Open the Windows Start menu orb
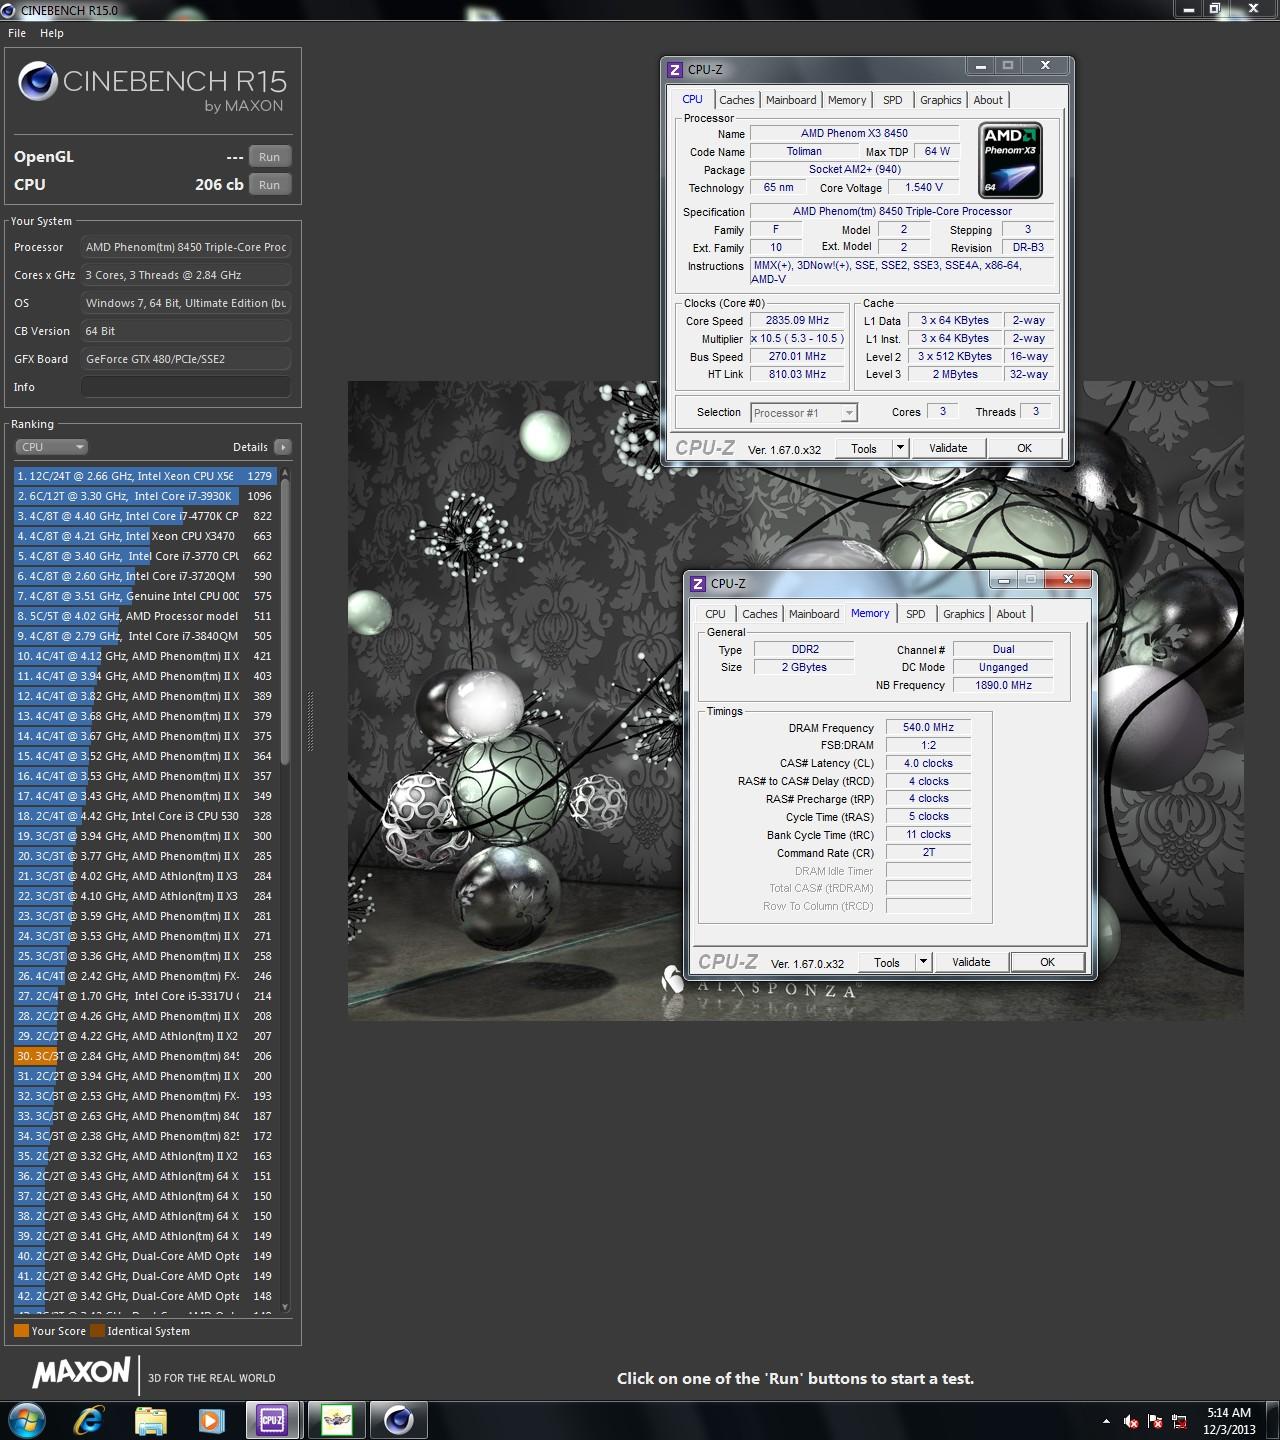This screenshot has width=1280, height=1440. tap(25, 1419)
